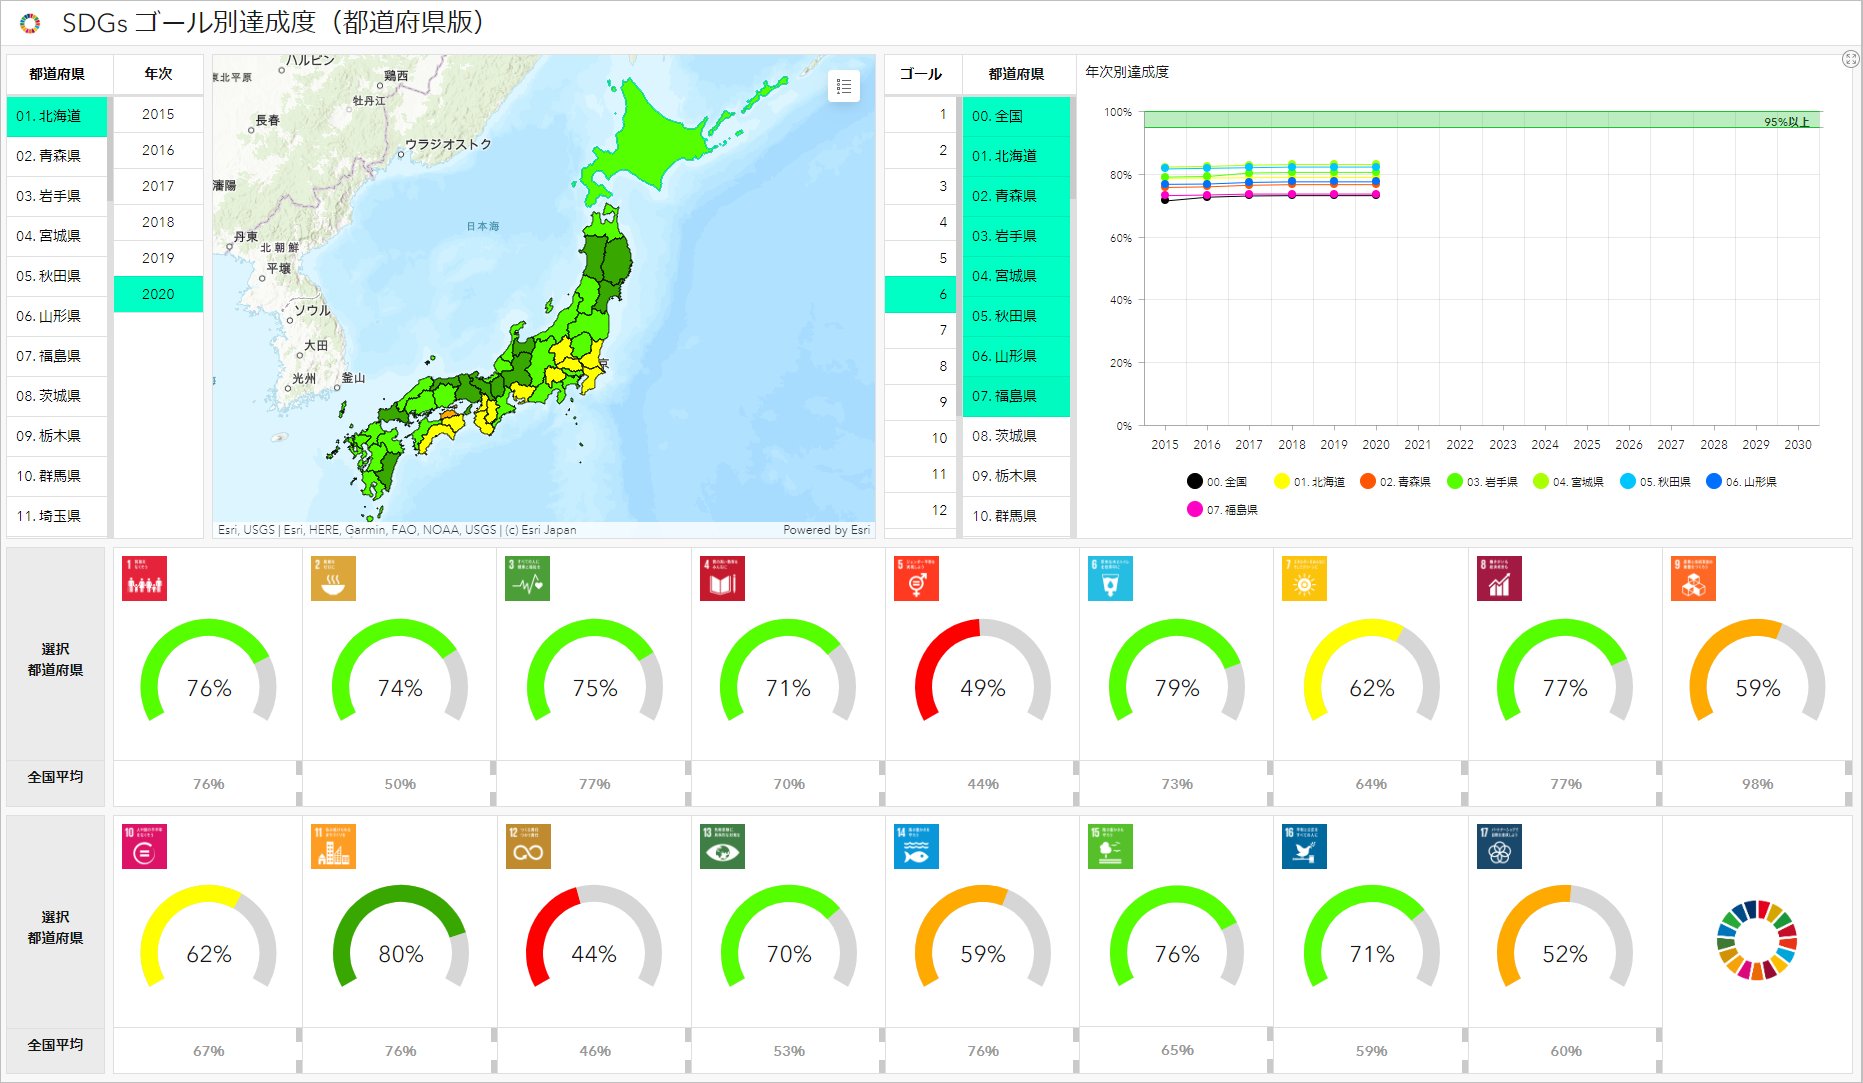
Task: Select year 2019 in the 年次 list
Action: tap(158, 258)
